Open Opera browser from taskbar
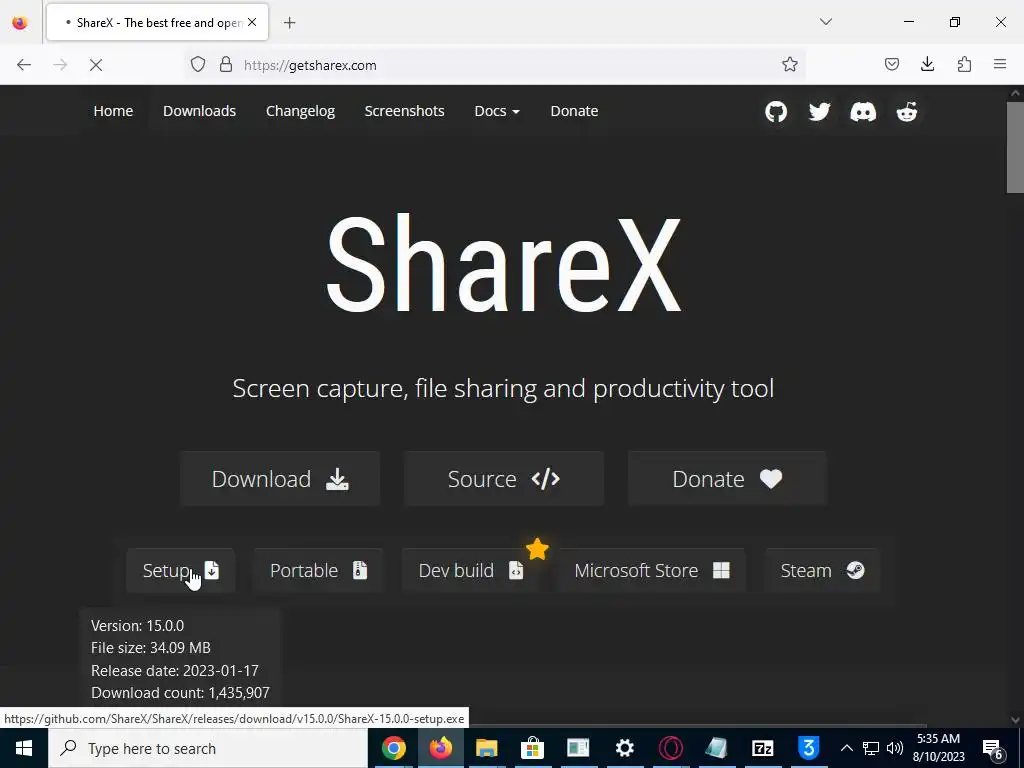This screenshot has width=1024, height=768. (671, 748)
